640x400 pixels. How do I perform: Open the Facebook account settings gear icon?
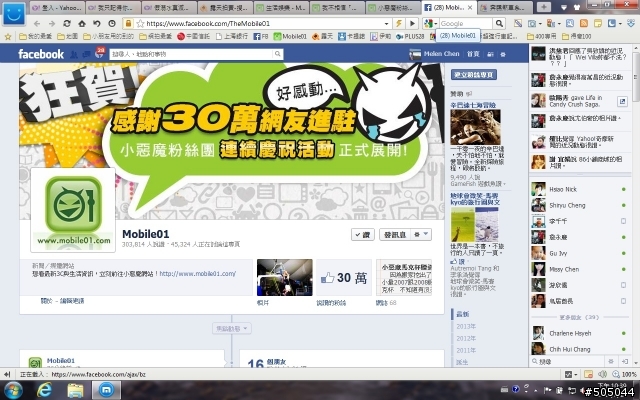click(x=503, y=54)
